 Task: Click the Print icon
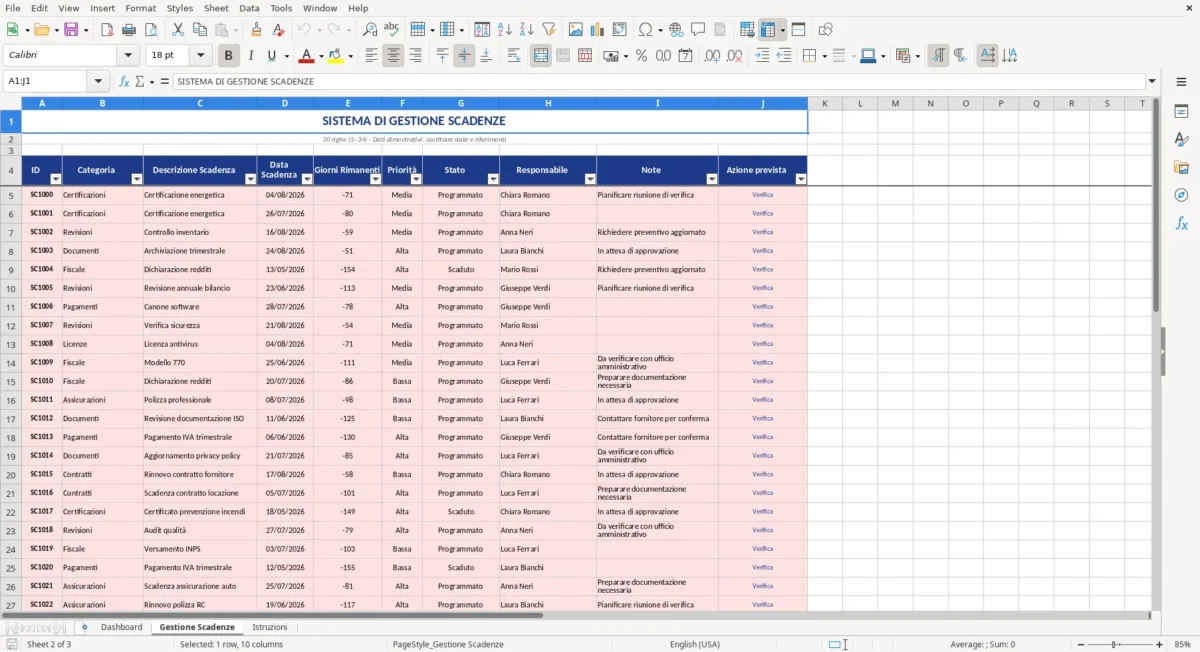tap(129, 29)
